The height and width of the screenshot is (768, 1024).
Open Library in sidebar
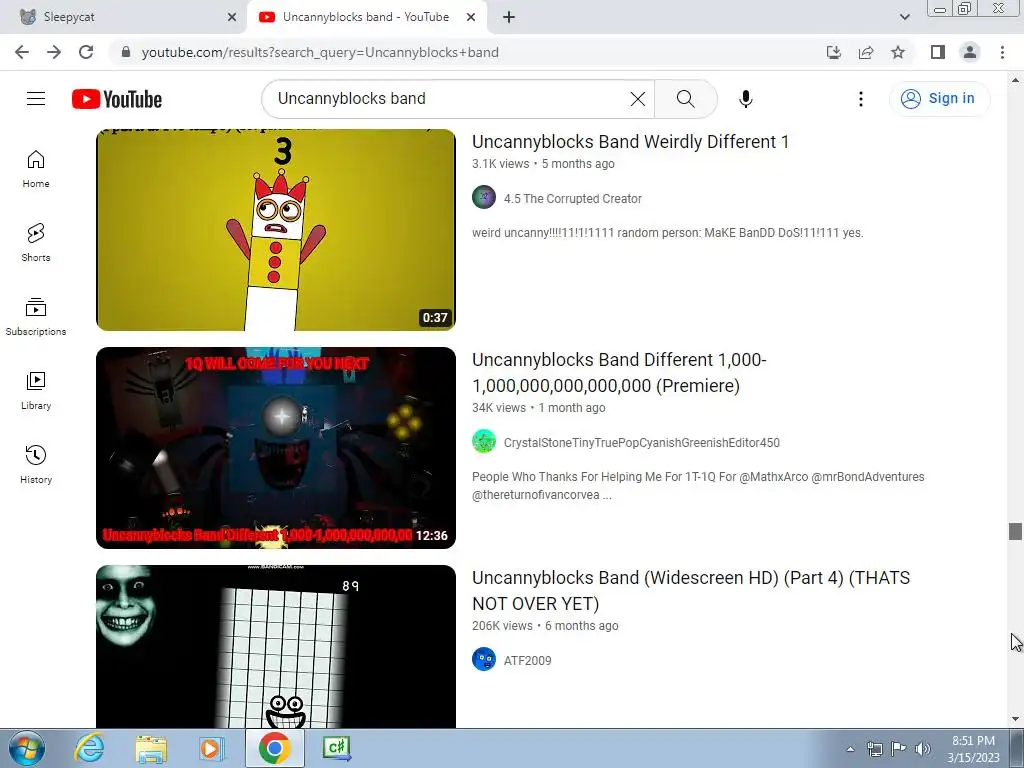tap(36, 391)
